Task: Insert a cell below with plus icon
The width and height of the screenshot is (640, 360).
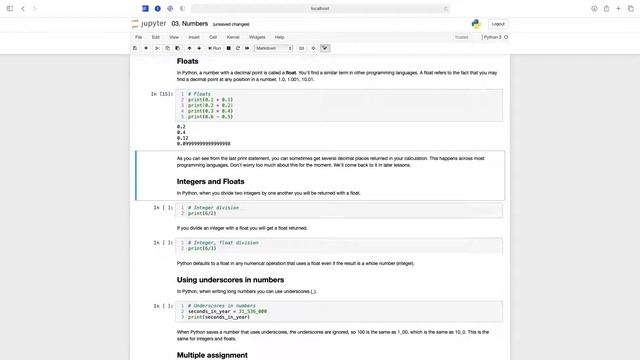Action: pyautogui.click(x=146, y=48)
